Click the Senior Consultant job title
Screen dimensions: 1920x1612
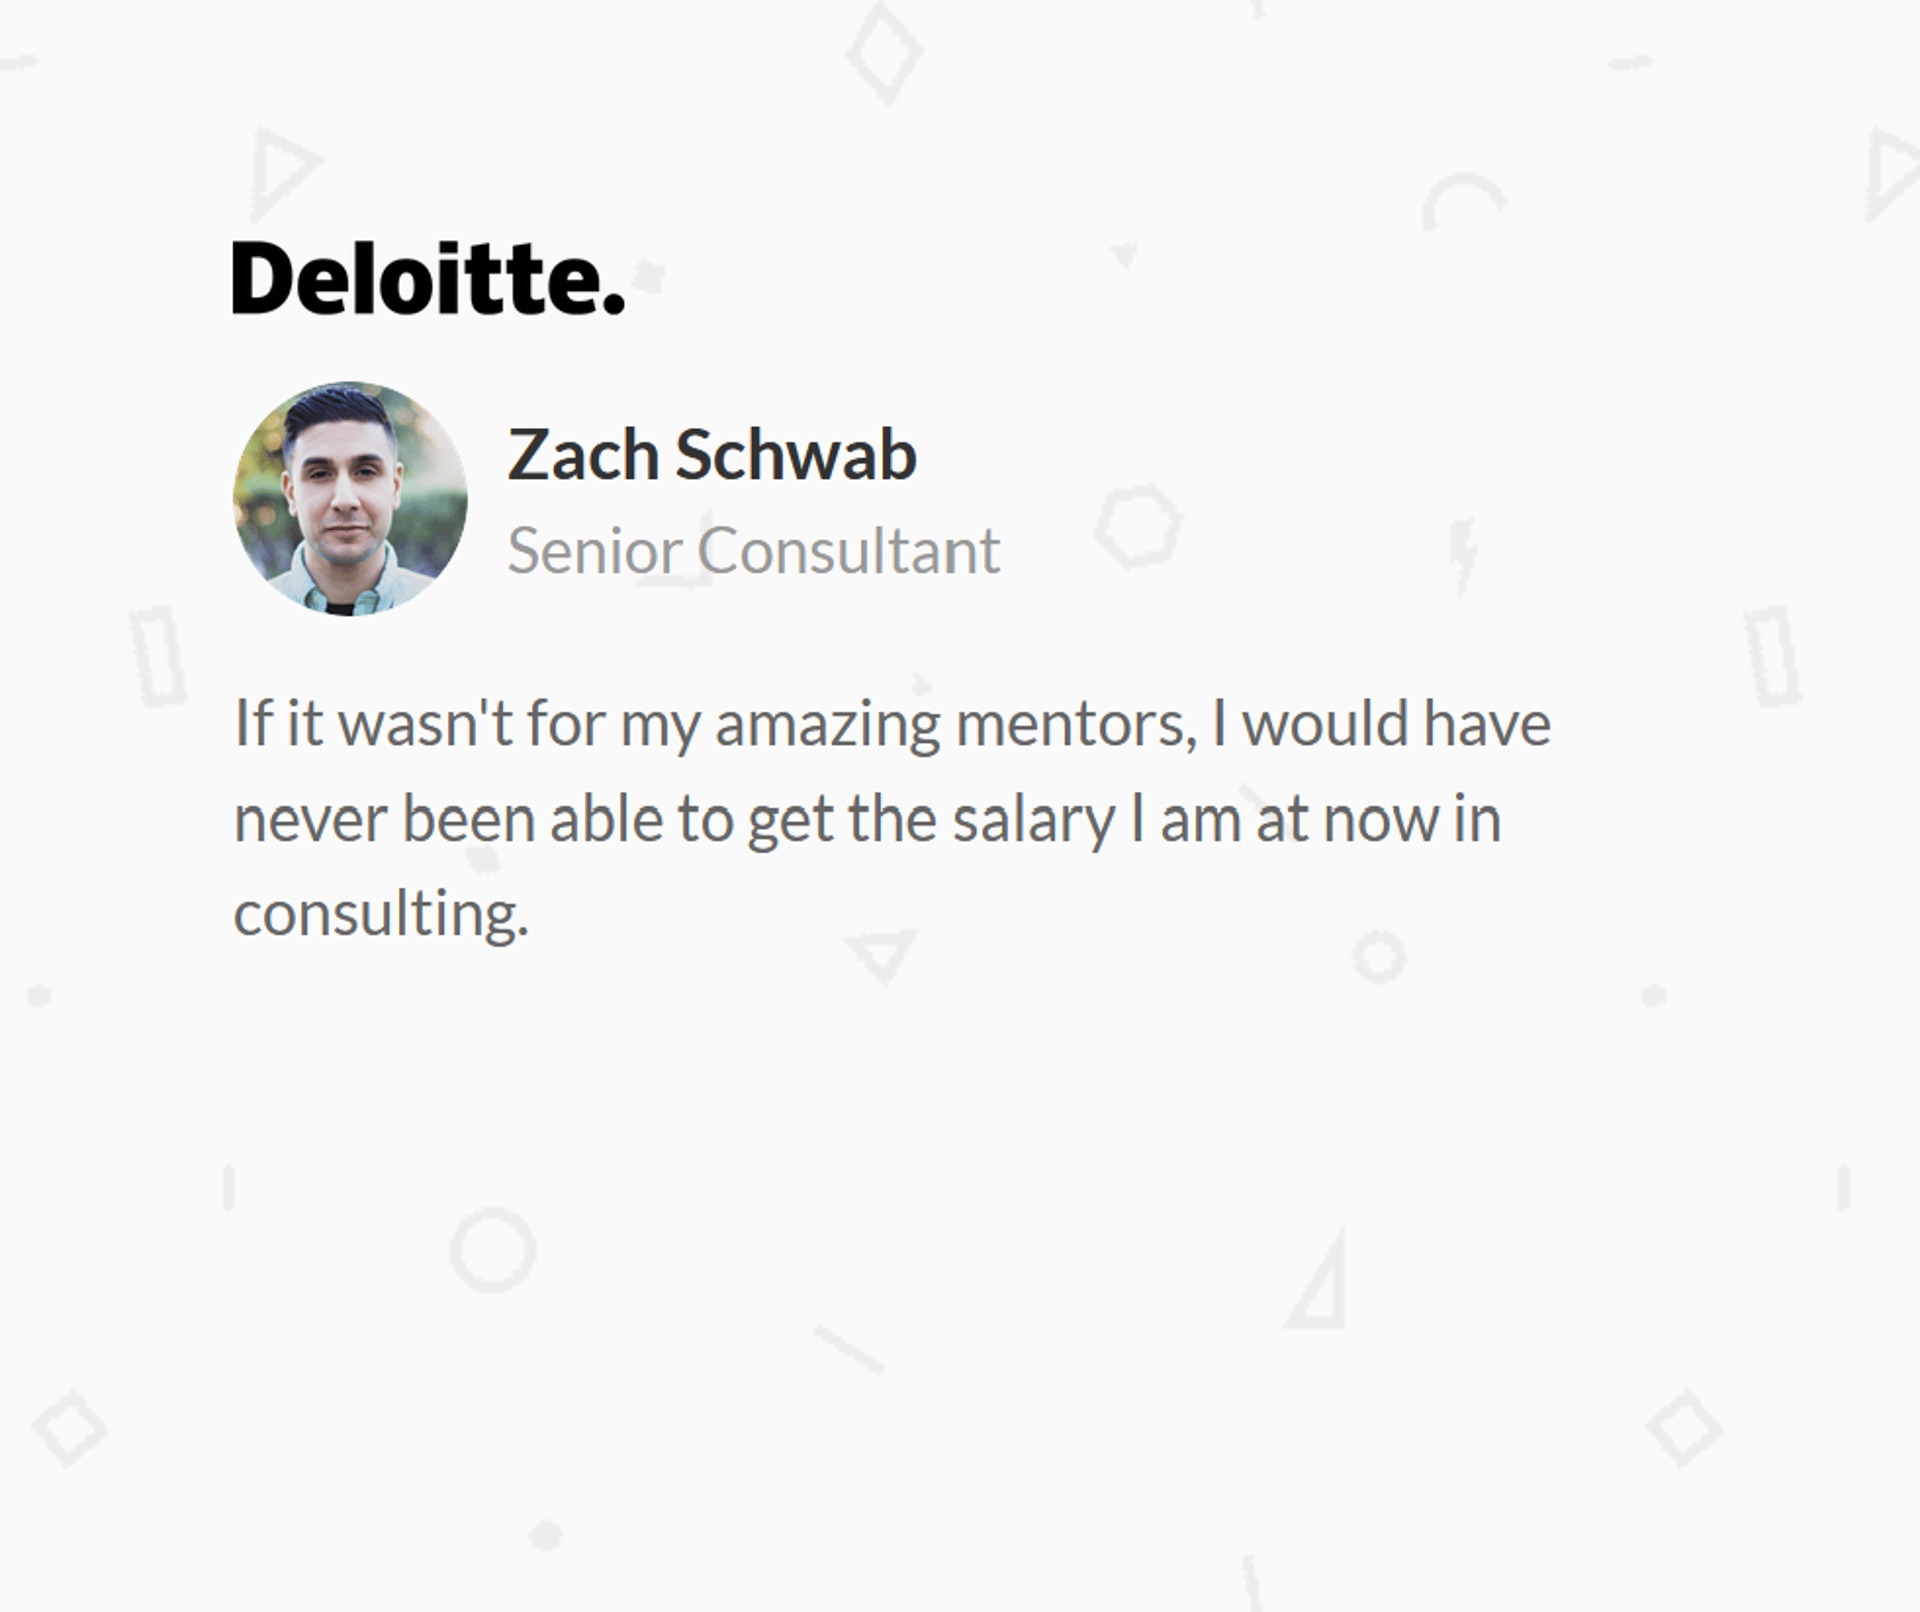pos(753,550)
